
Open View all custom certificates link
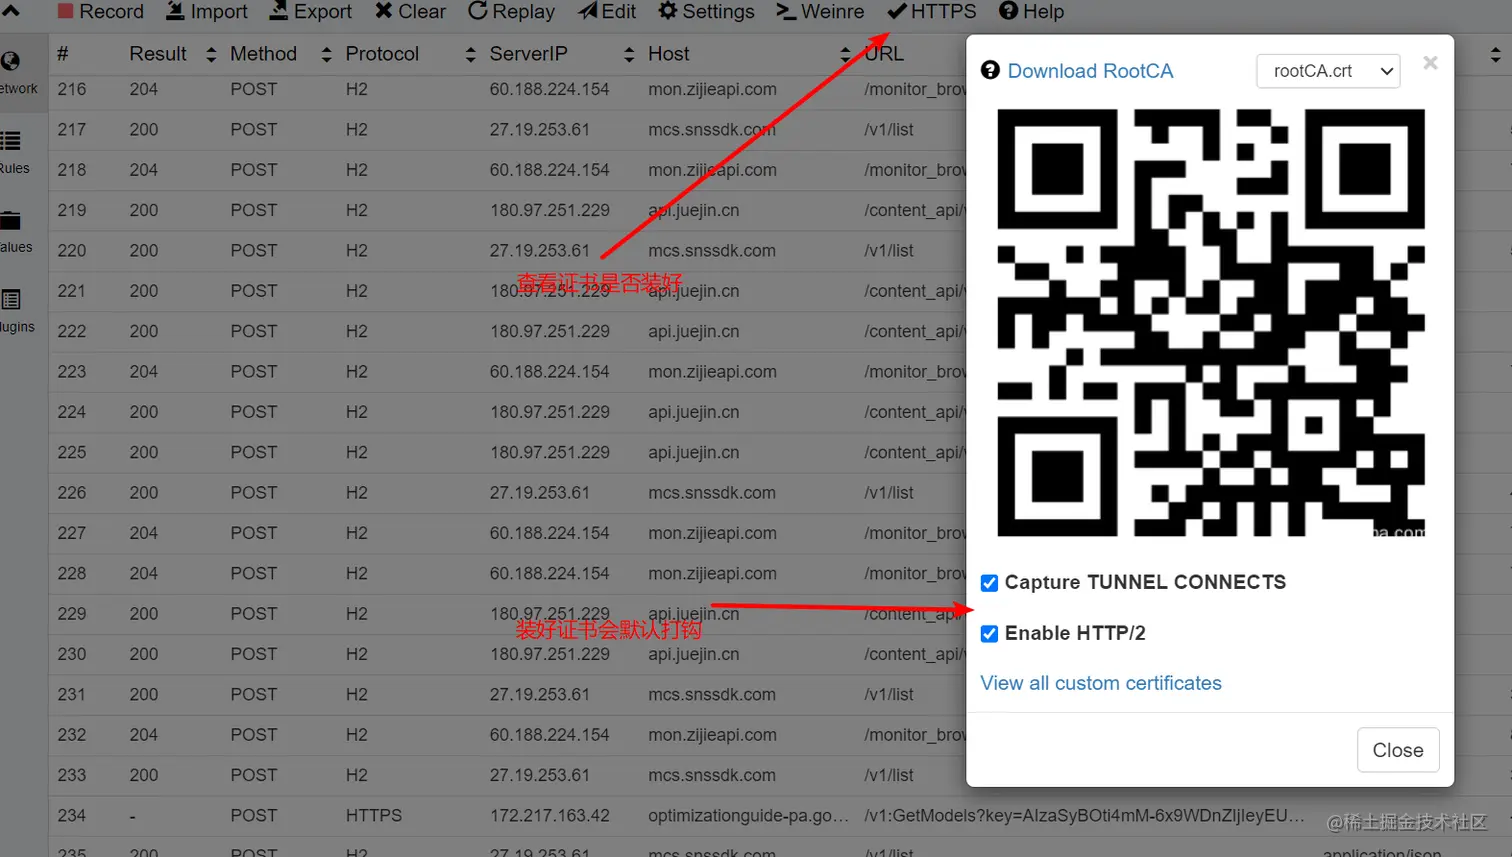(x=1101, y=683)
